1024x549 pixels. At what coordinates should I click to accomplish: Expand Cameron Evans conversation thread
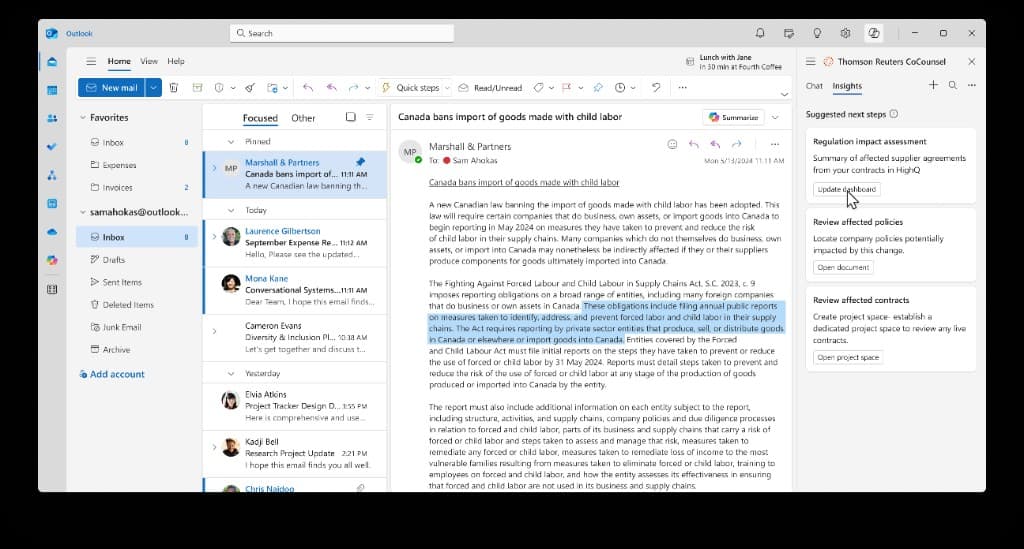[214, 331]
